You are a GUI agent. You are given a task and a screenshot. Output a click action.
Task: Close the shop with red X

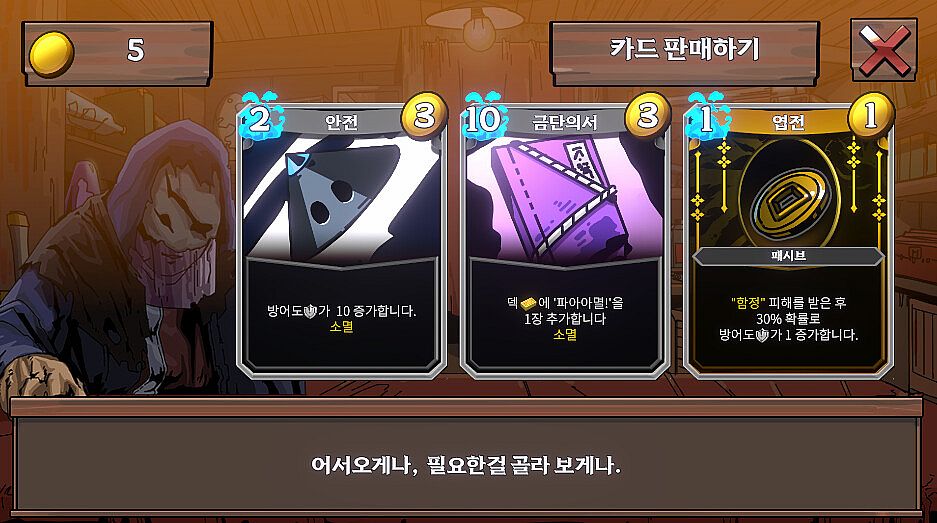(884, 50)
